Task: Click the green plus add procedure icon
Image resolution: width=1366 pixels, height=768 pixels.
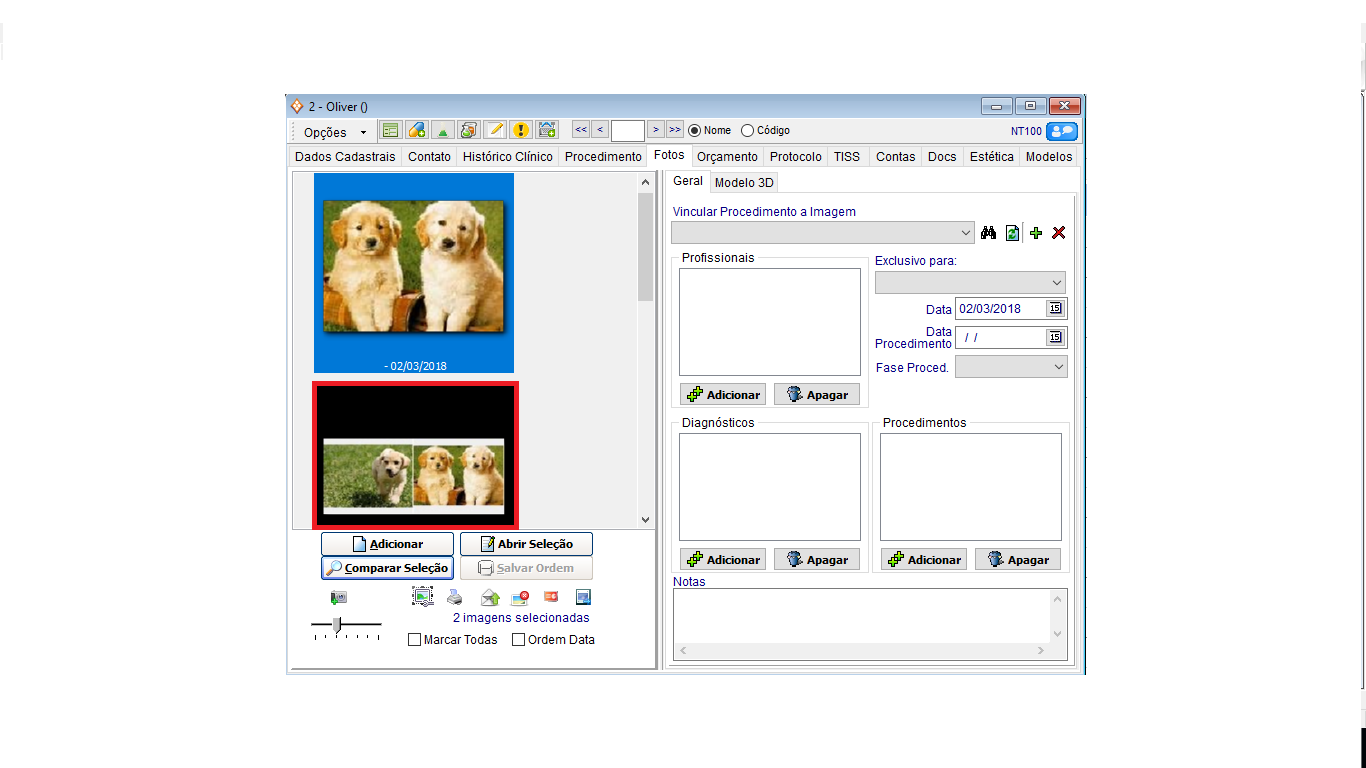Action: 1036,233
